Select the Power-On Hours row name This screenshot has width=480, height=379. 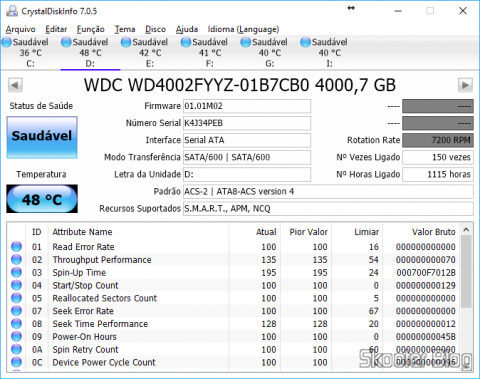84,337
